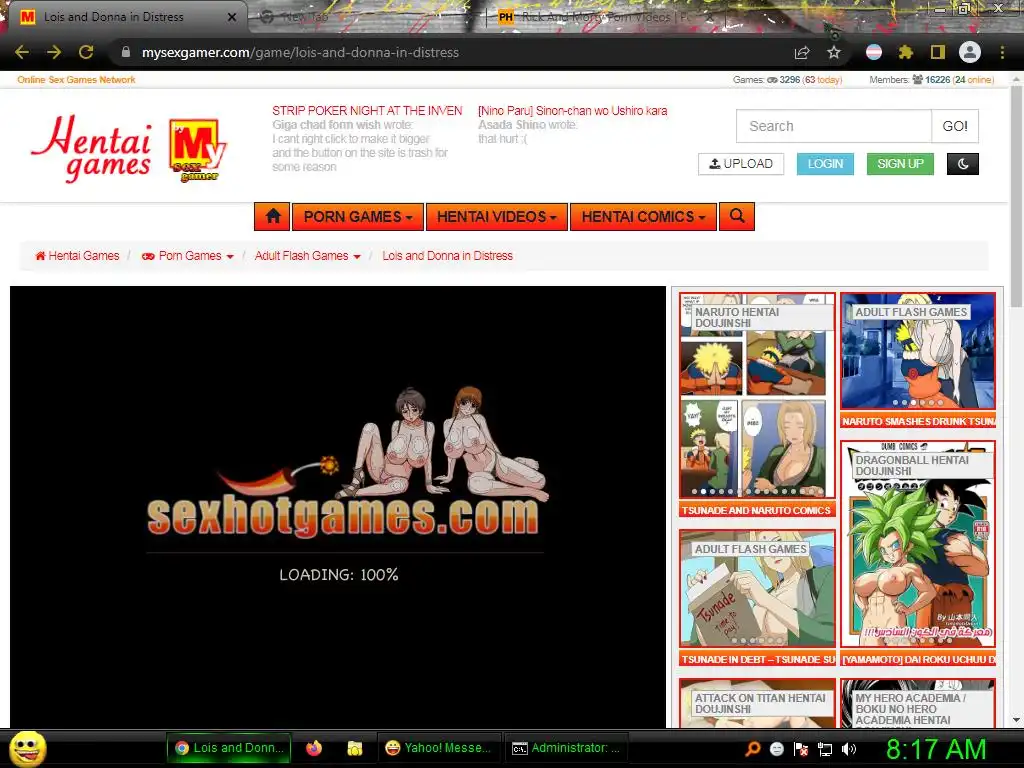Open the Lois and Donna in Distress breadcrumb

pyautogui.click(x=447, y=256)
